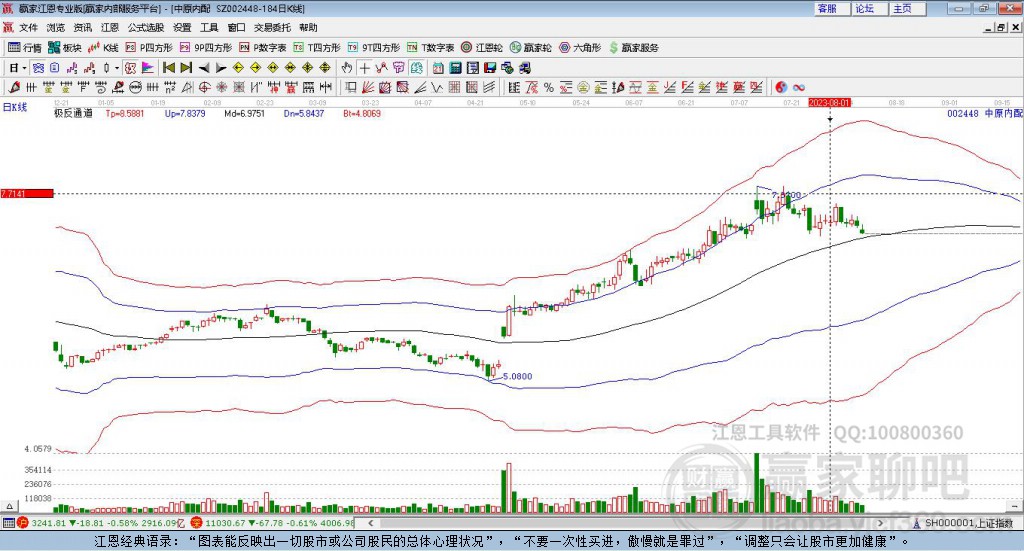Jump to first bar icon
This screenshot has height=551, width=1024.
168,68
